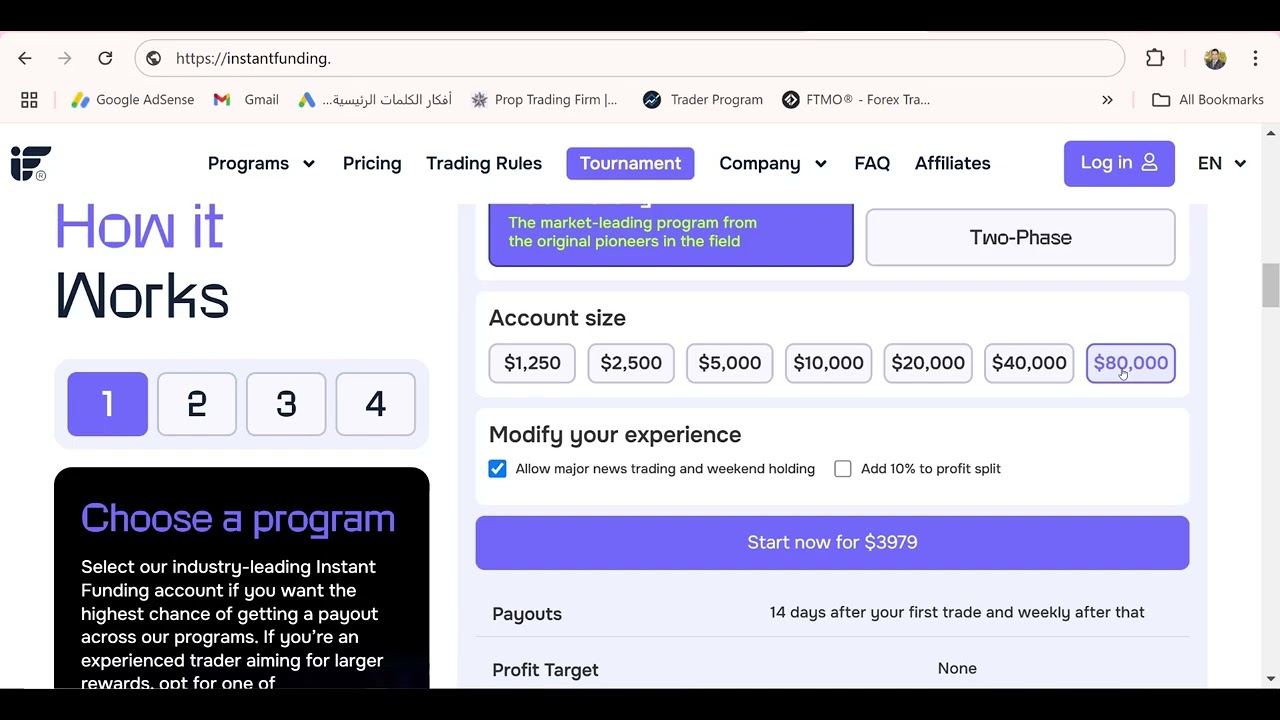Choose the $20,000 account size
The width and height of the screenshot is (1280, 720).
coord(928,363)
